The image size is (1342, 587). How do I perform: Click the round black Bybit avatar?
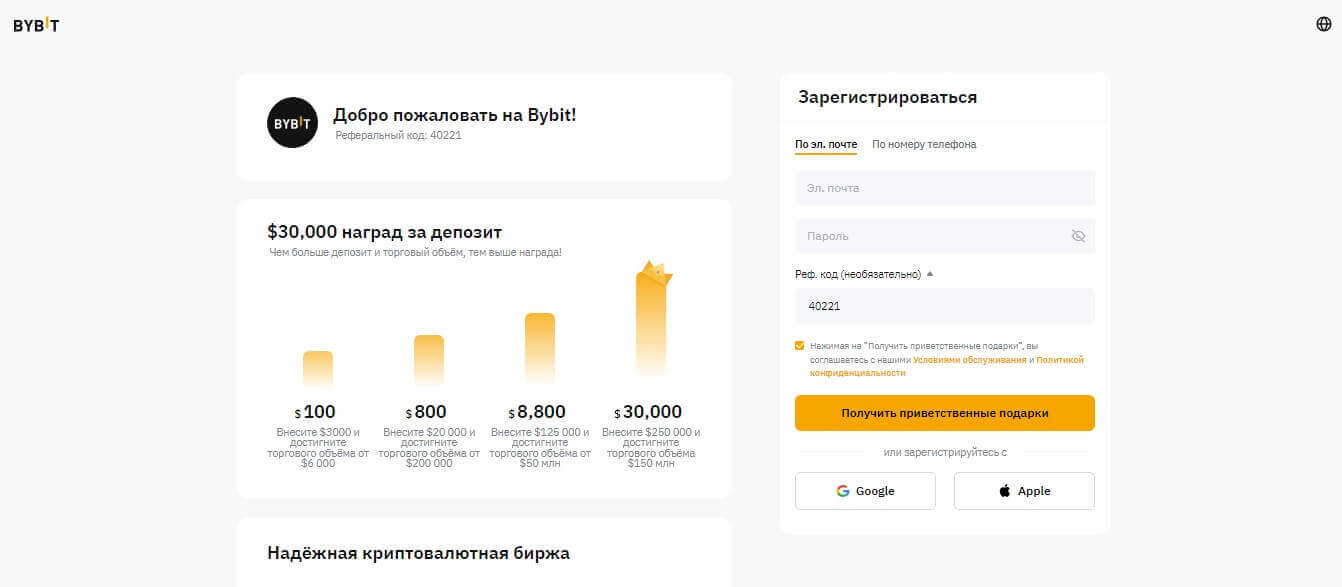[x=292, y=123]
